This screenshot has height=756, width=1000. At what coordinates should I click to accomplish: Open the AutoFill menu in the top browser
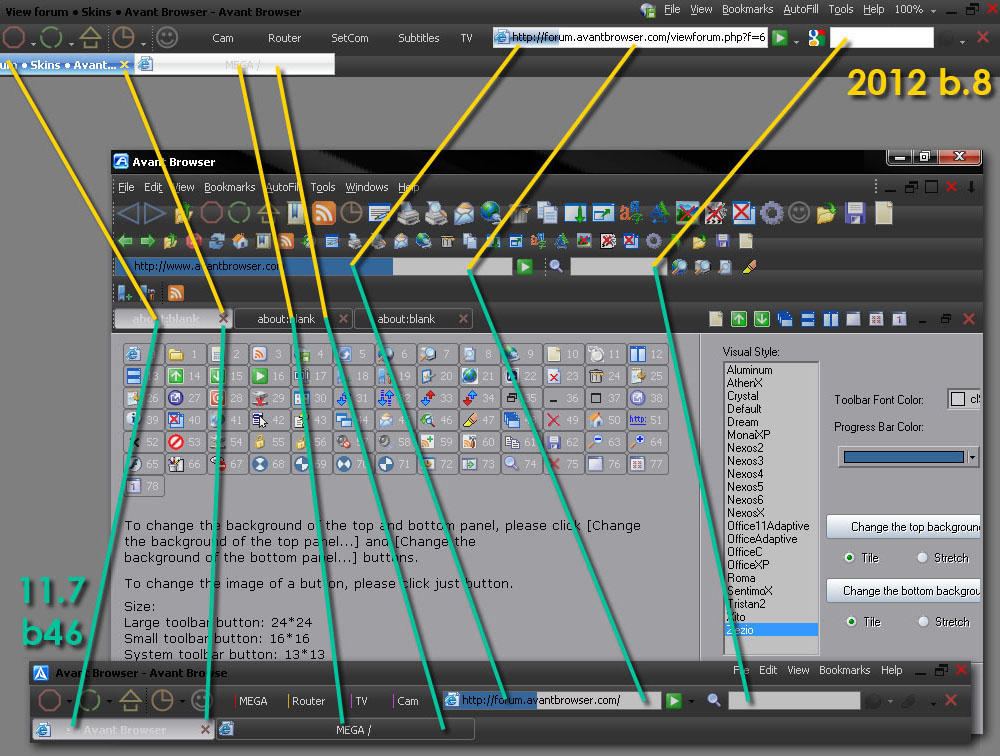(x=800, y=10)
